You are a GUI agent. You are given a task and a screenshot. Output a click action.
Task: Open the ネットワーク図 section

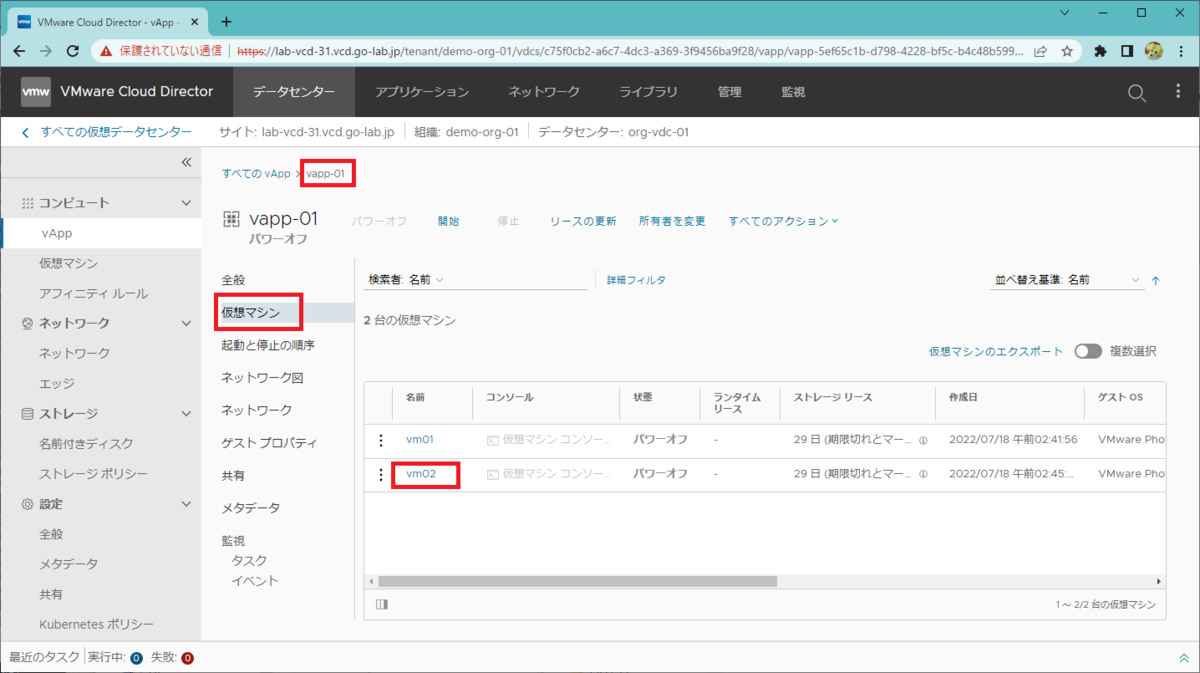tap(262, 378)
